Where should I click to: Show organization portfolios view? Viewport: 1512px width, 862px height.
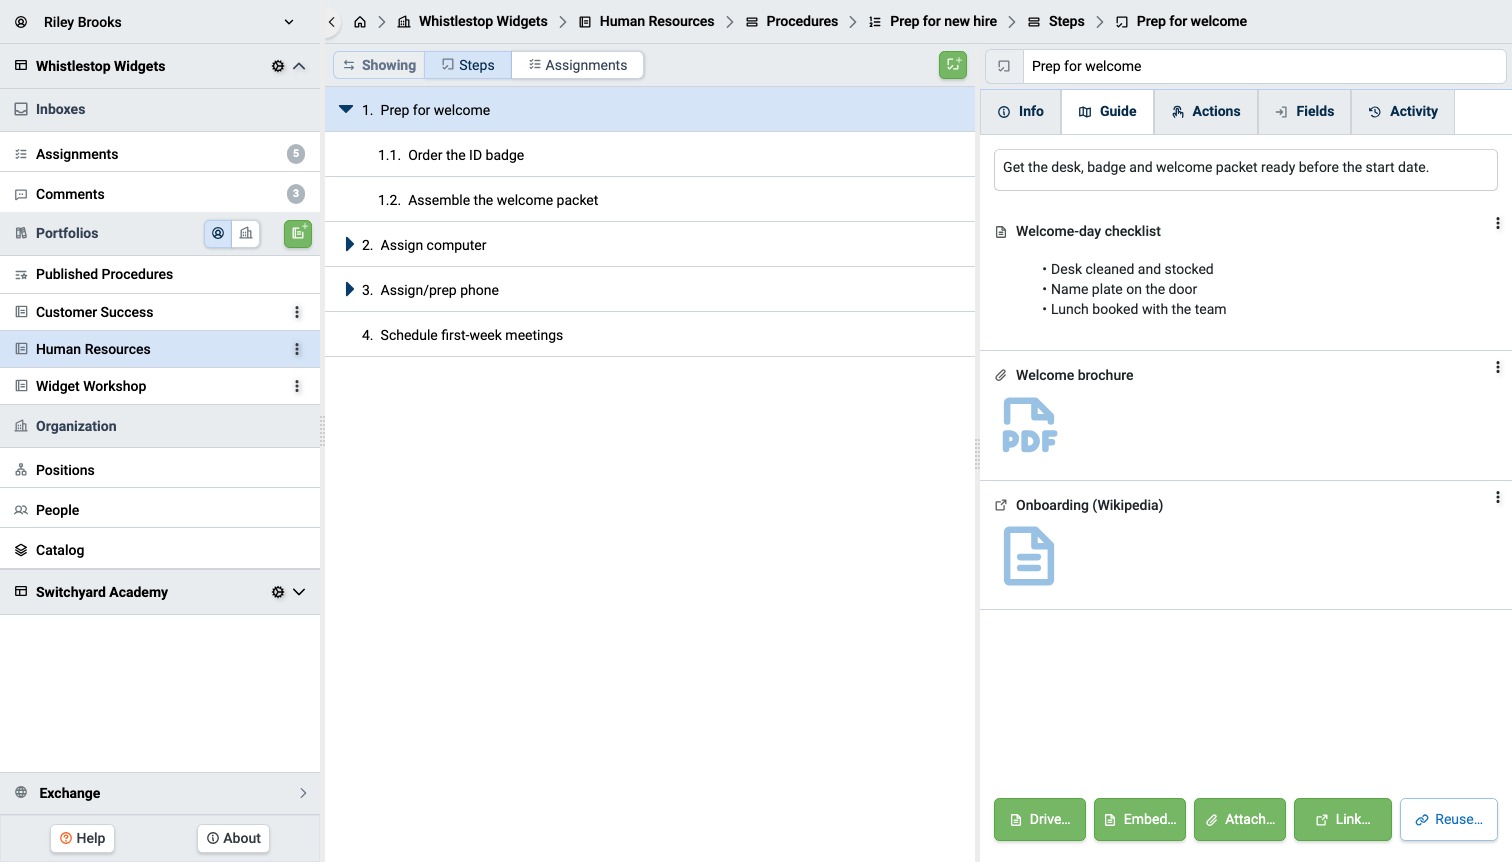(x=246, y=233)
